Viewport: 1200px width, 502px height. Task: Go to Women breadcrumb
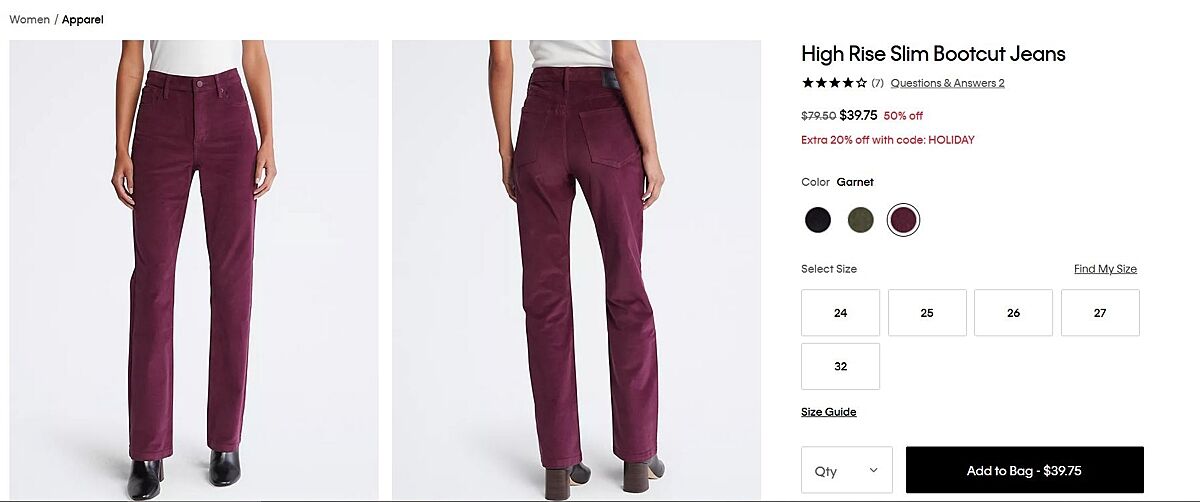click(x=29, y=20)
